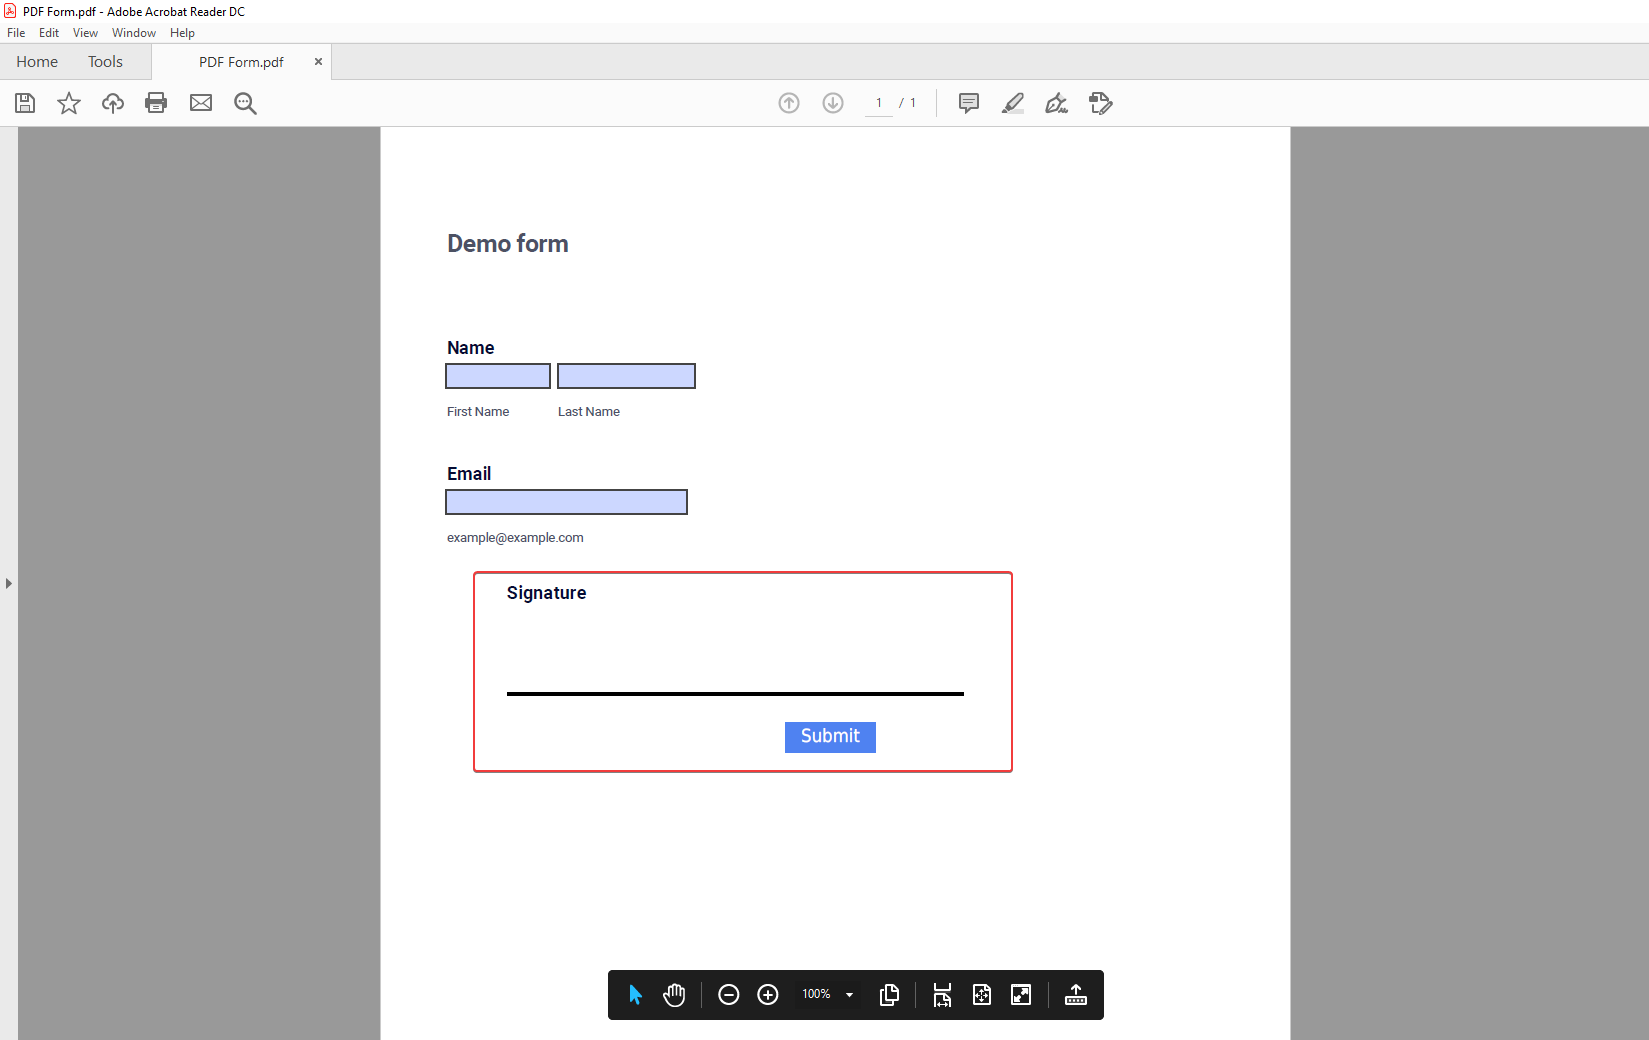Add file to favorites with star icon

click(68, 103)
